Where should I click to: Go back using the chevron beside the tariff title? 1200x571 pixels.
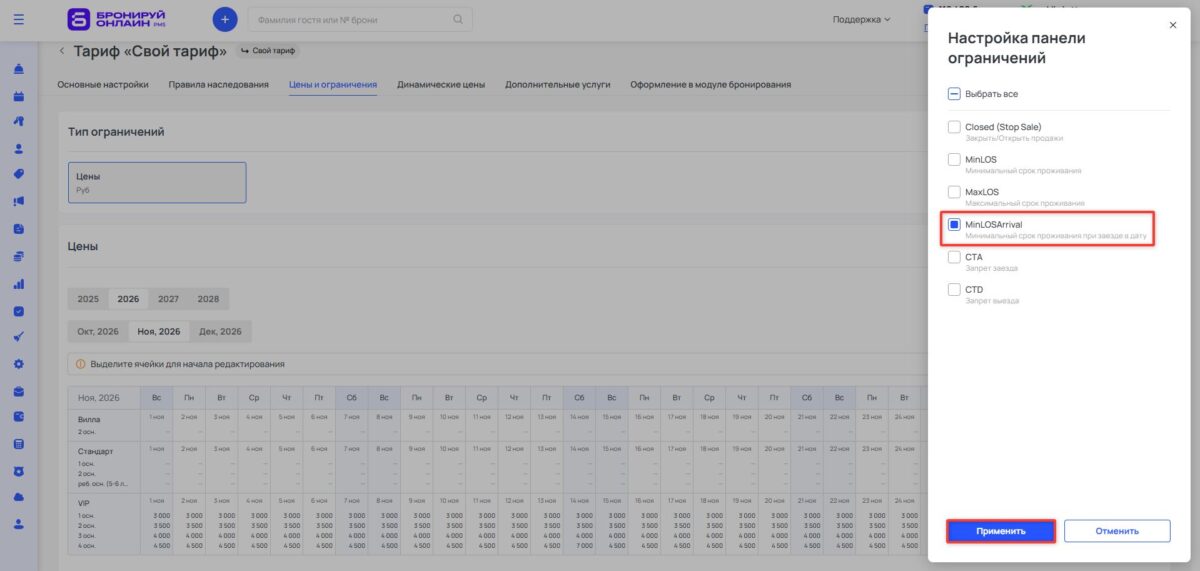click(62, 51)
